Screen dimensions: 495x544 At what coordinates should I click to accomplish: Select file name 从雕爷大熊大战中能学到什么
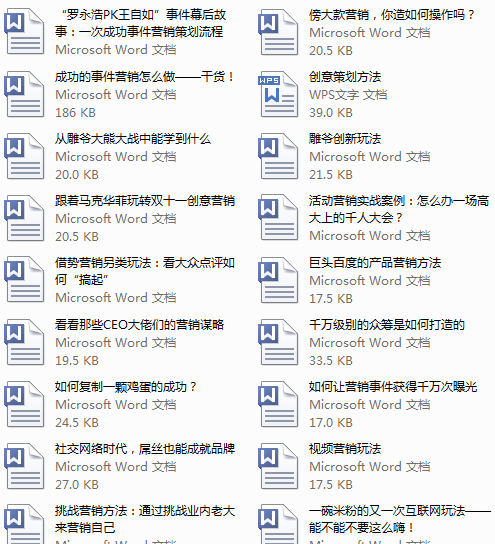pyautogui.click(x=133, y=139)
